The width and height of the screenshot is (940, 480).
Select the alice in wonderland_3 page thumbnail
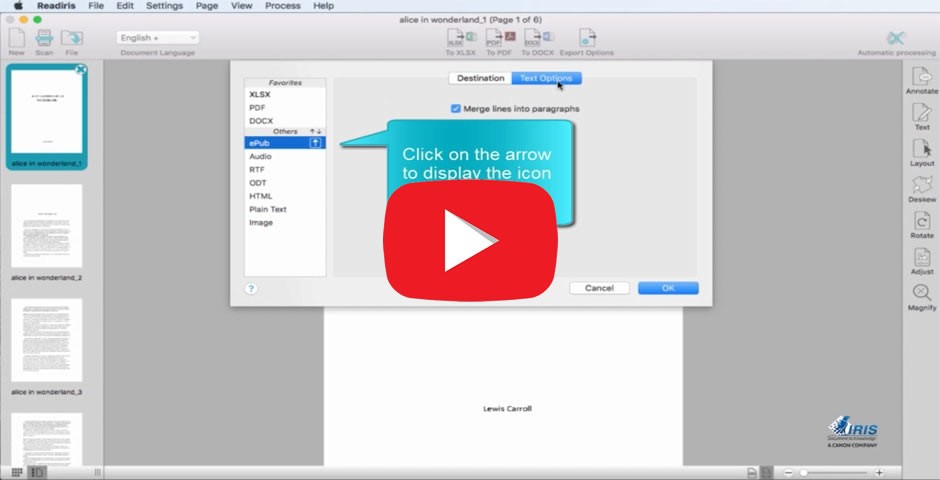pos(47,340)
